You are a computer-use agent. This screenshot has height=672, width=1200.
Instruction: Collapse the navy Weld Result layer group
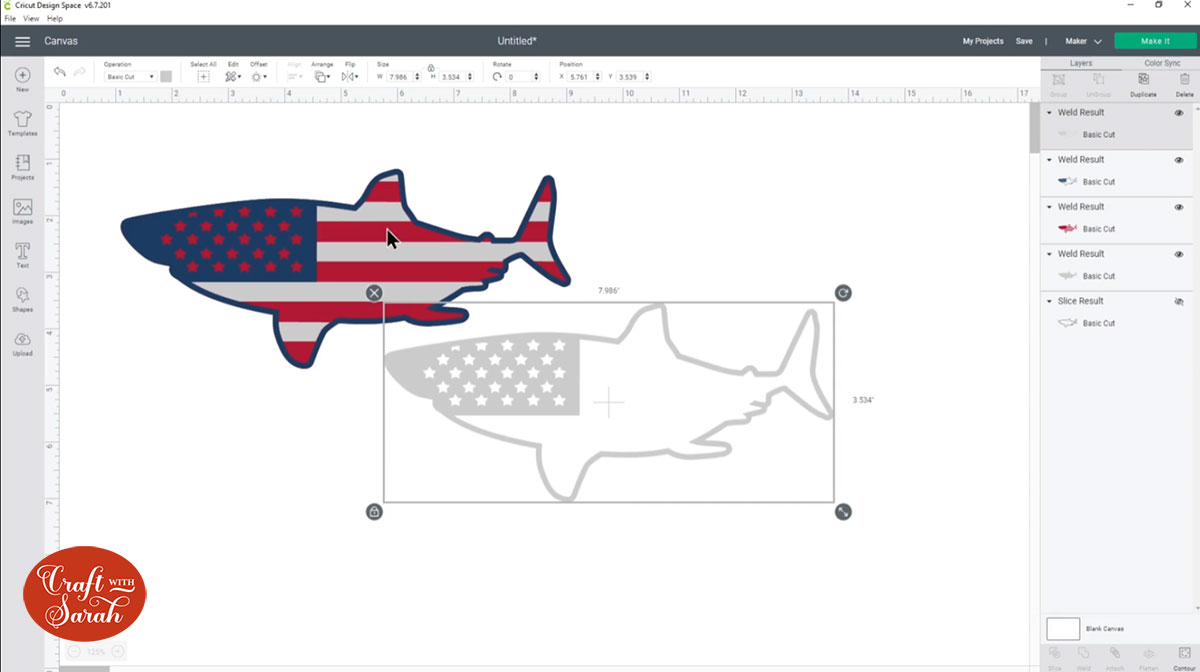point(1049,160)
